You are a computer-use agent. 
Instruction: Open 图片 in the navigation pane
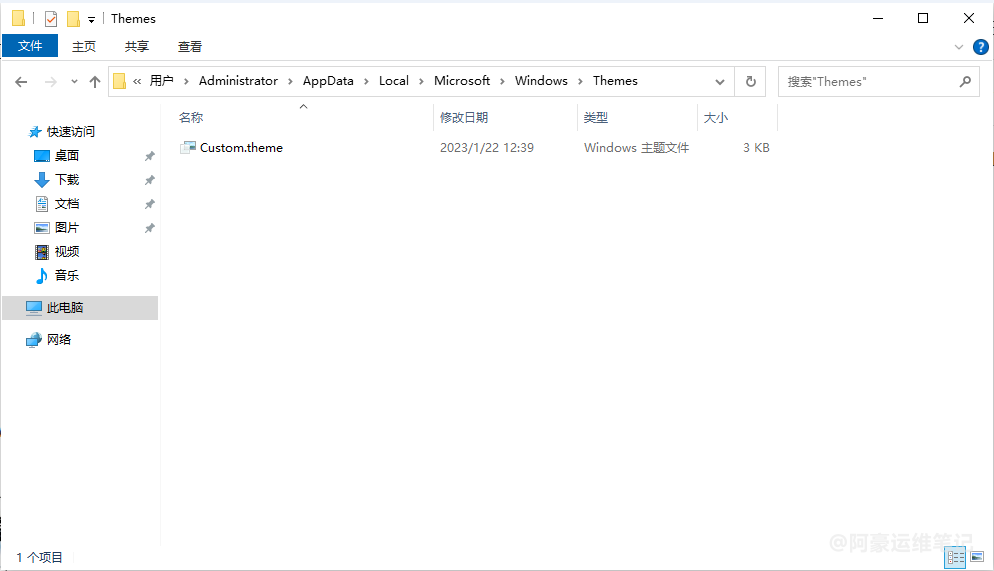[67, 228]
